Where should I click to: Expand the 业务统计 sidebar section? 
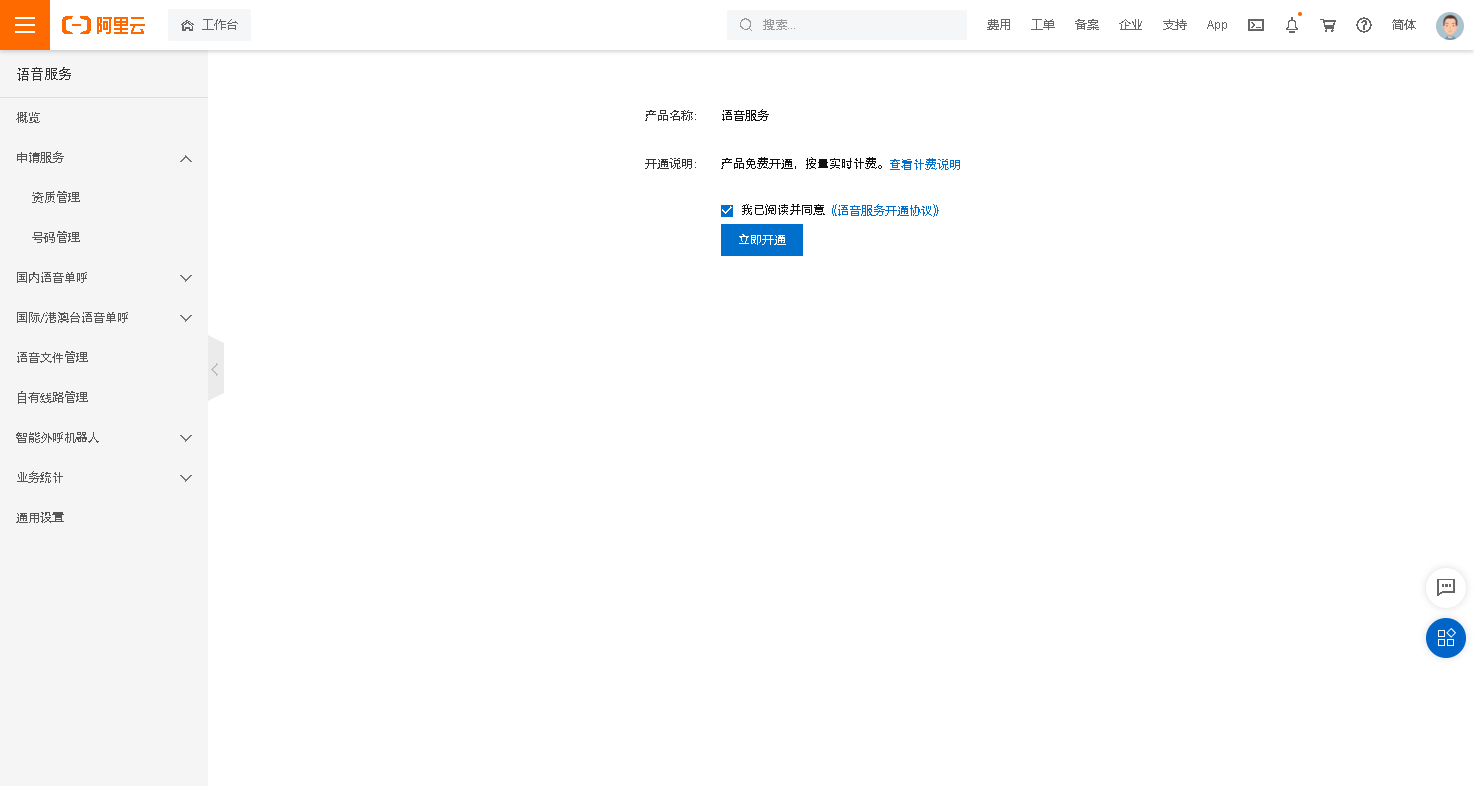[x=185, y=478]
